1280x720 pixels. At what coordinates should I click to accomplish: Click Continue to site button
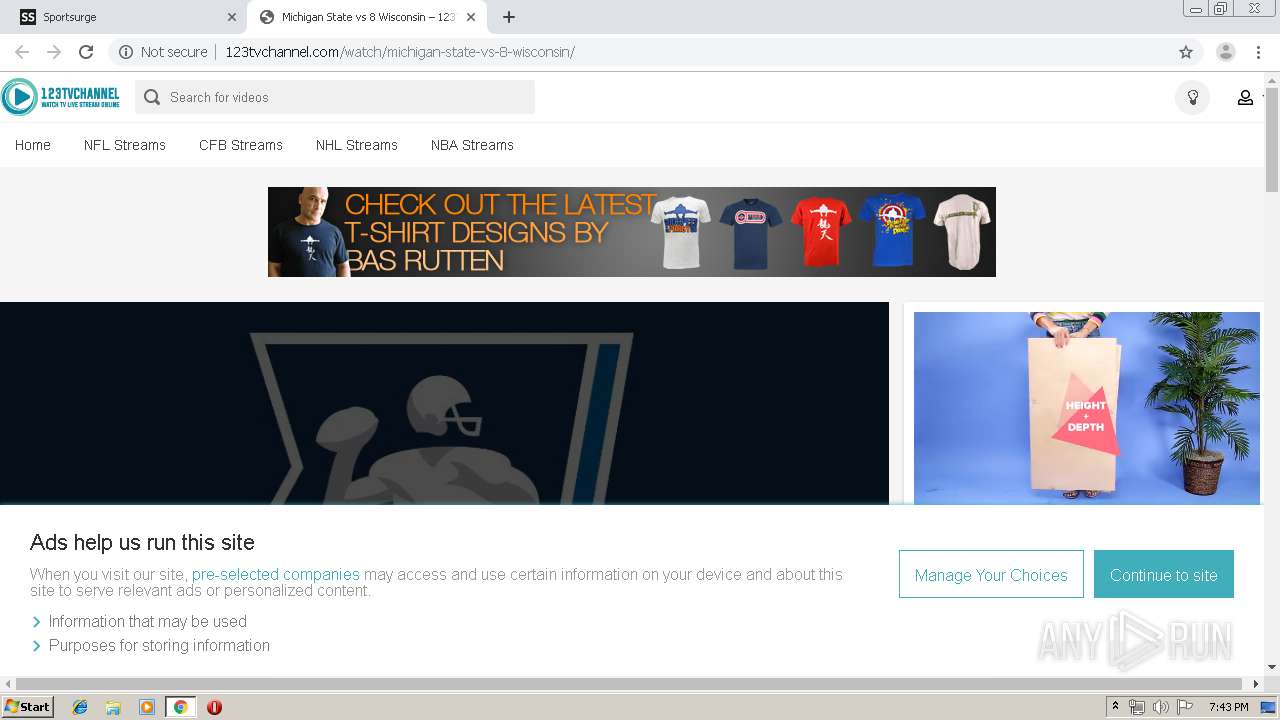(x=1164, y=575)
